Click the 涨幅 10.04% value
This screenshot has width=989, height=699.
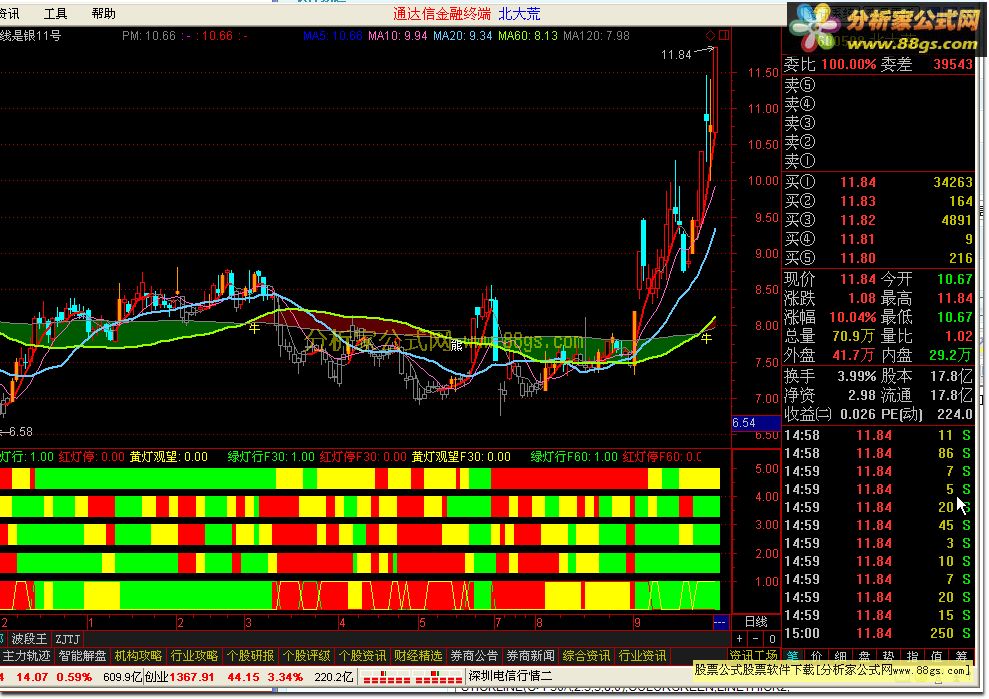(853, 317)
